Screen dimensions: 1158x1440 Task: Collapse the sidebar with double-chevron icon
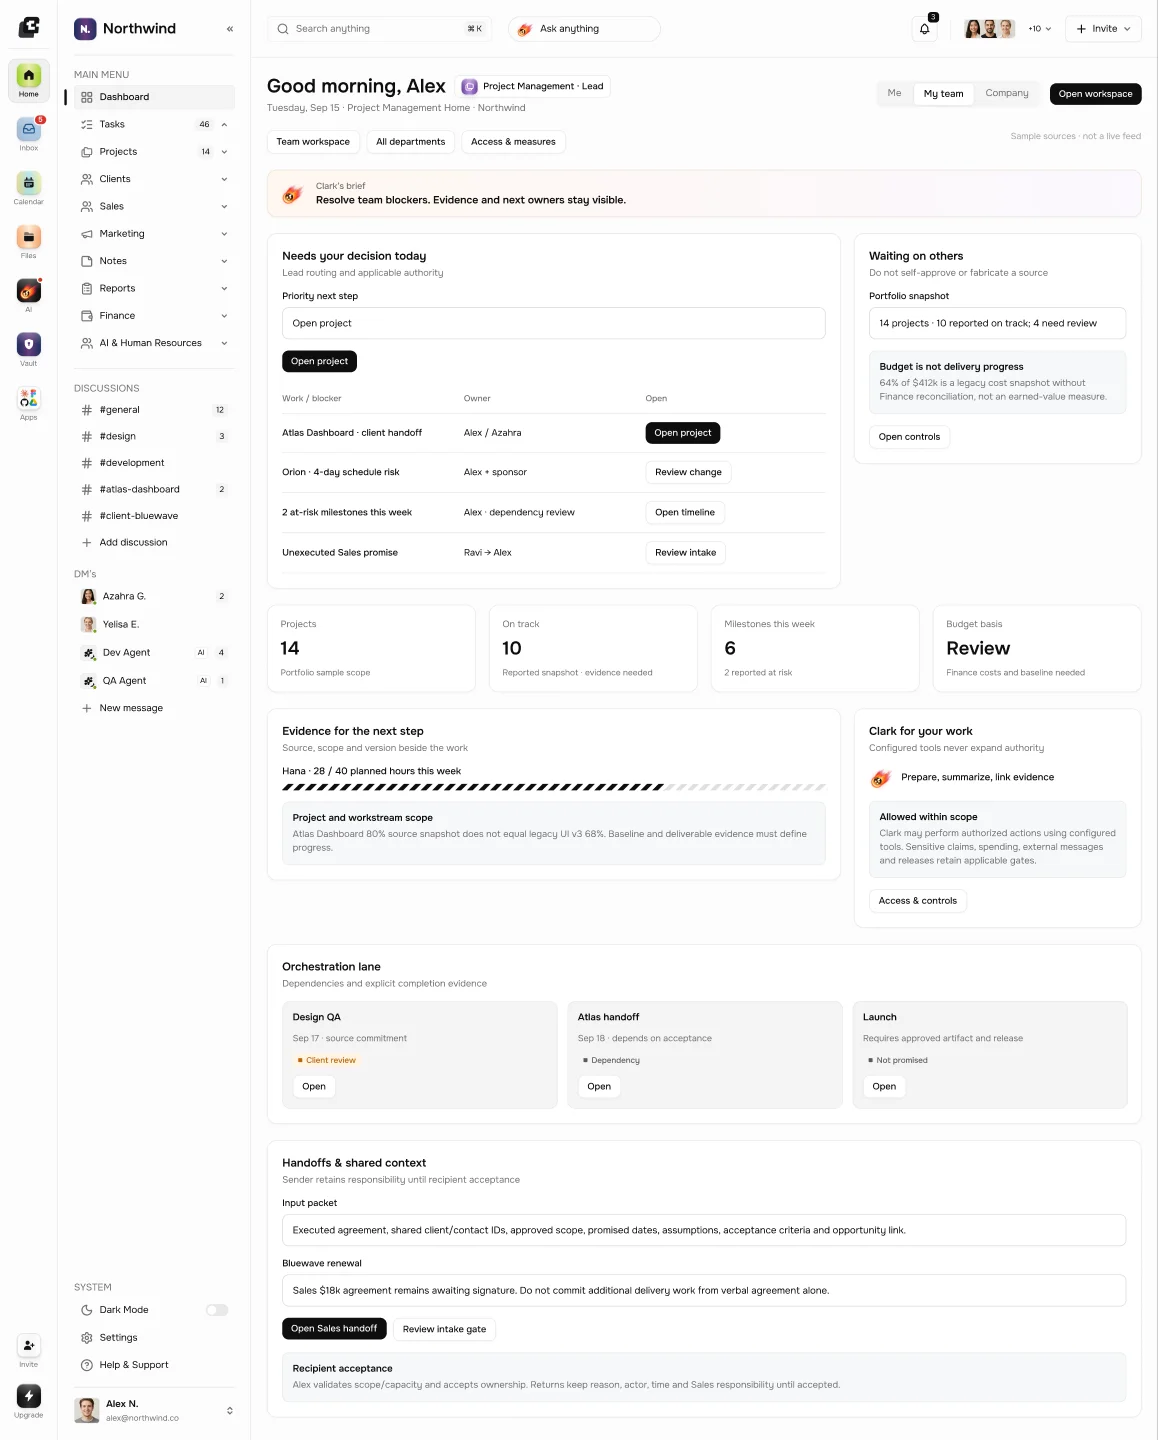(x=230, y=29)
